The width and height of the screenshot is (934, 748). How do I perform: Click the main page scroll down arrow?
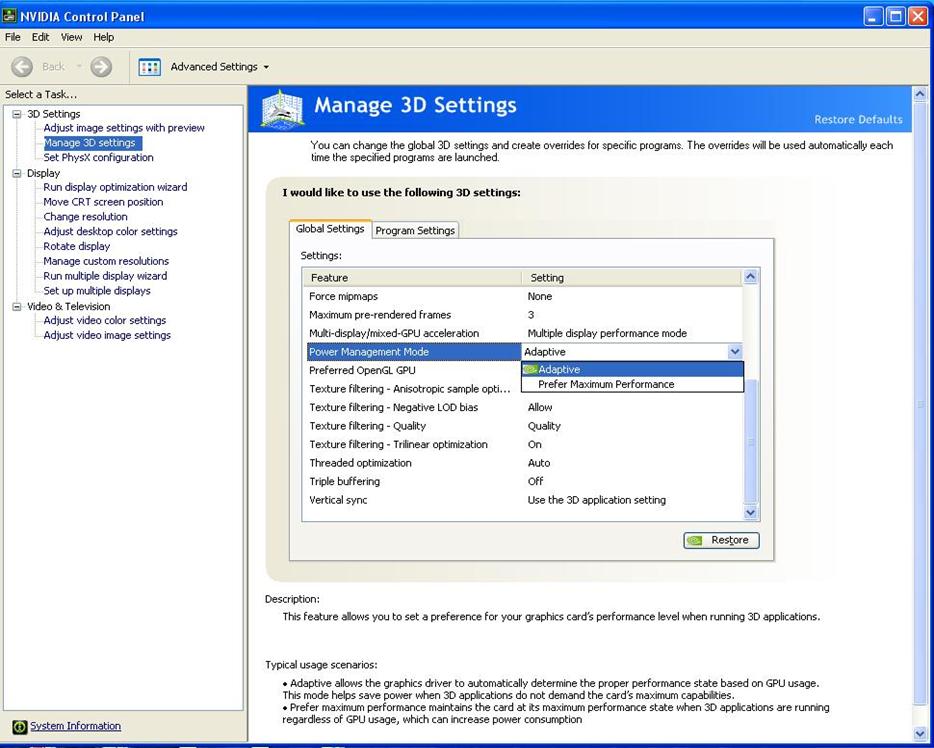(x=919, y=733)
